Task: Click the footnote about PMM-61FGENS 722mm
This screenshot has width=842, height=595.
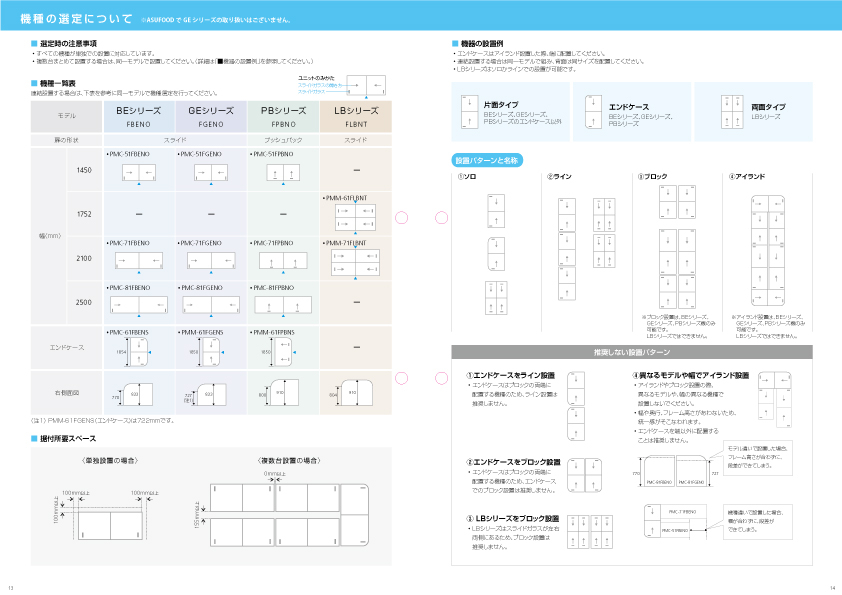Action: (x=103, y=420)
